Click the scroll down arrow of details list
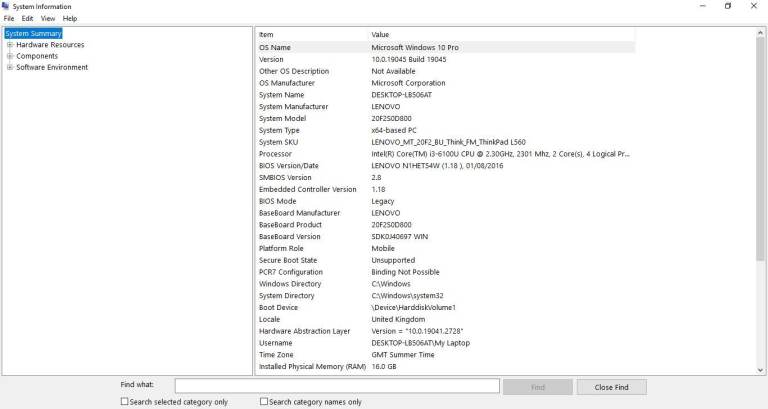 pyautogui.click(x=761, y=370)
